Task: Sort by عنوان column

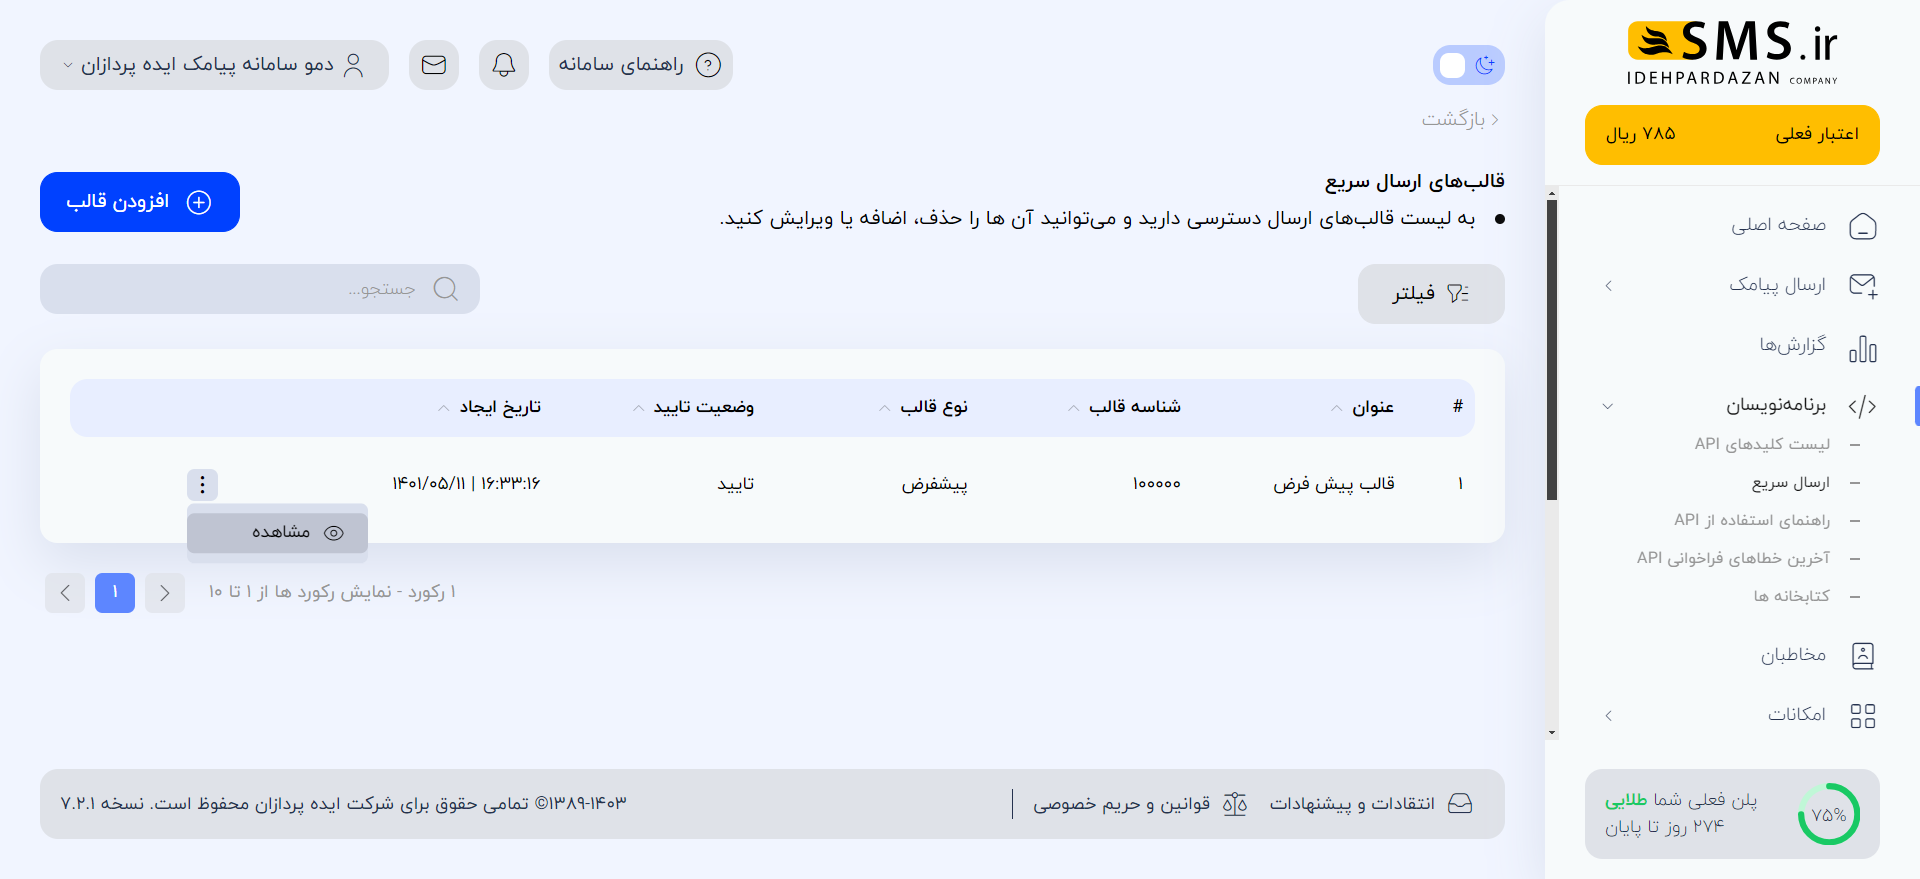Action: pos(1362,407)
